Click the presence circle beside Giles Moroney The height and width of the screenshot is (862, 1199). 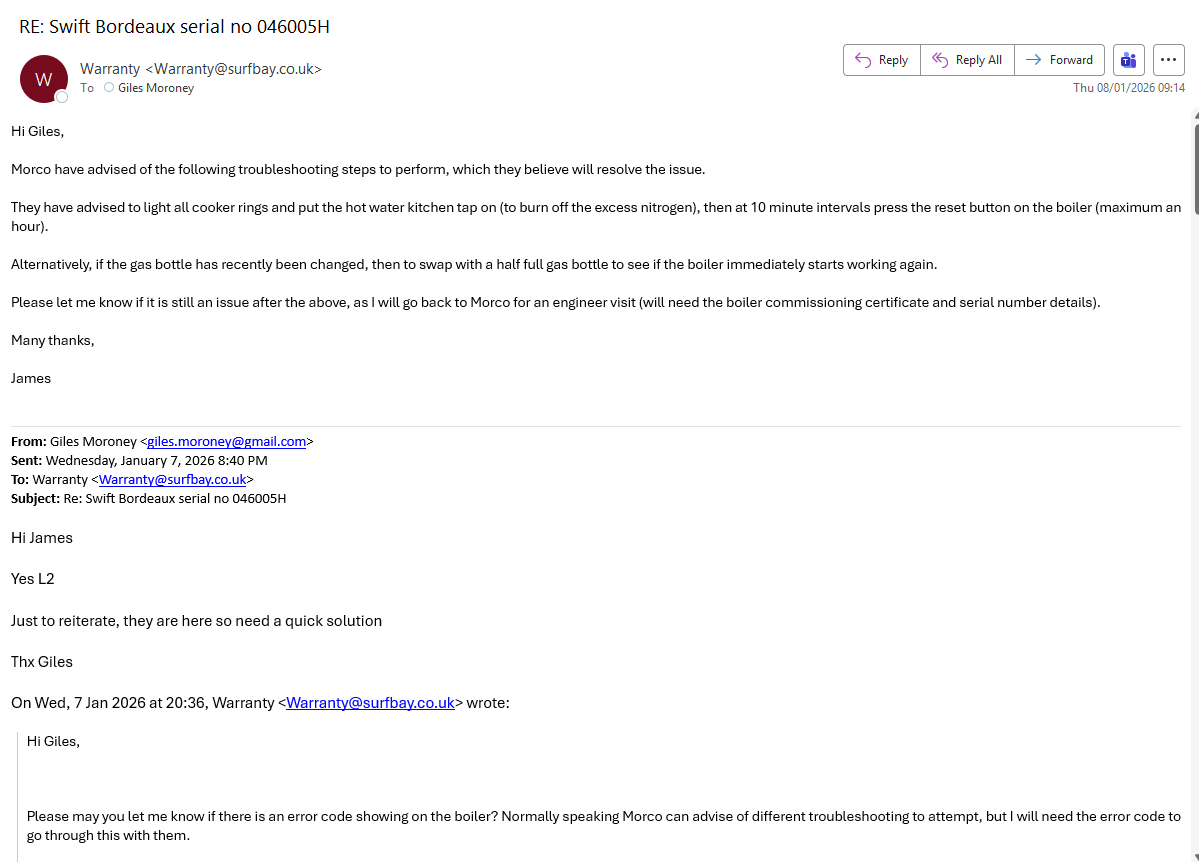point(109,88)
